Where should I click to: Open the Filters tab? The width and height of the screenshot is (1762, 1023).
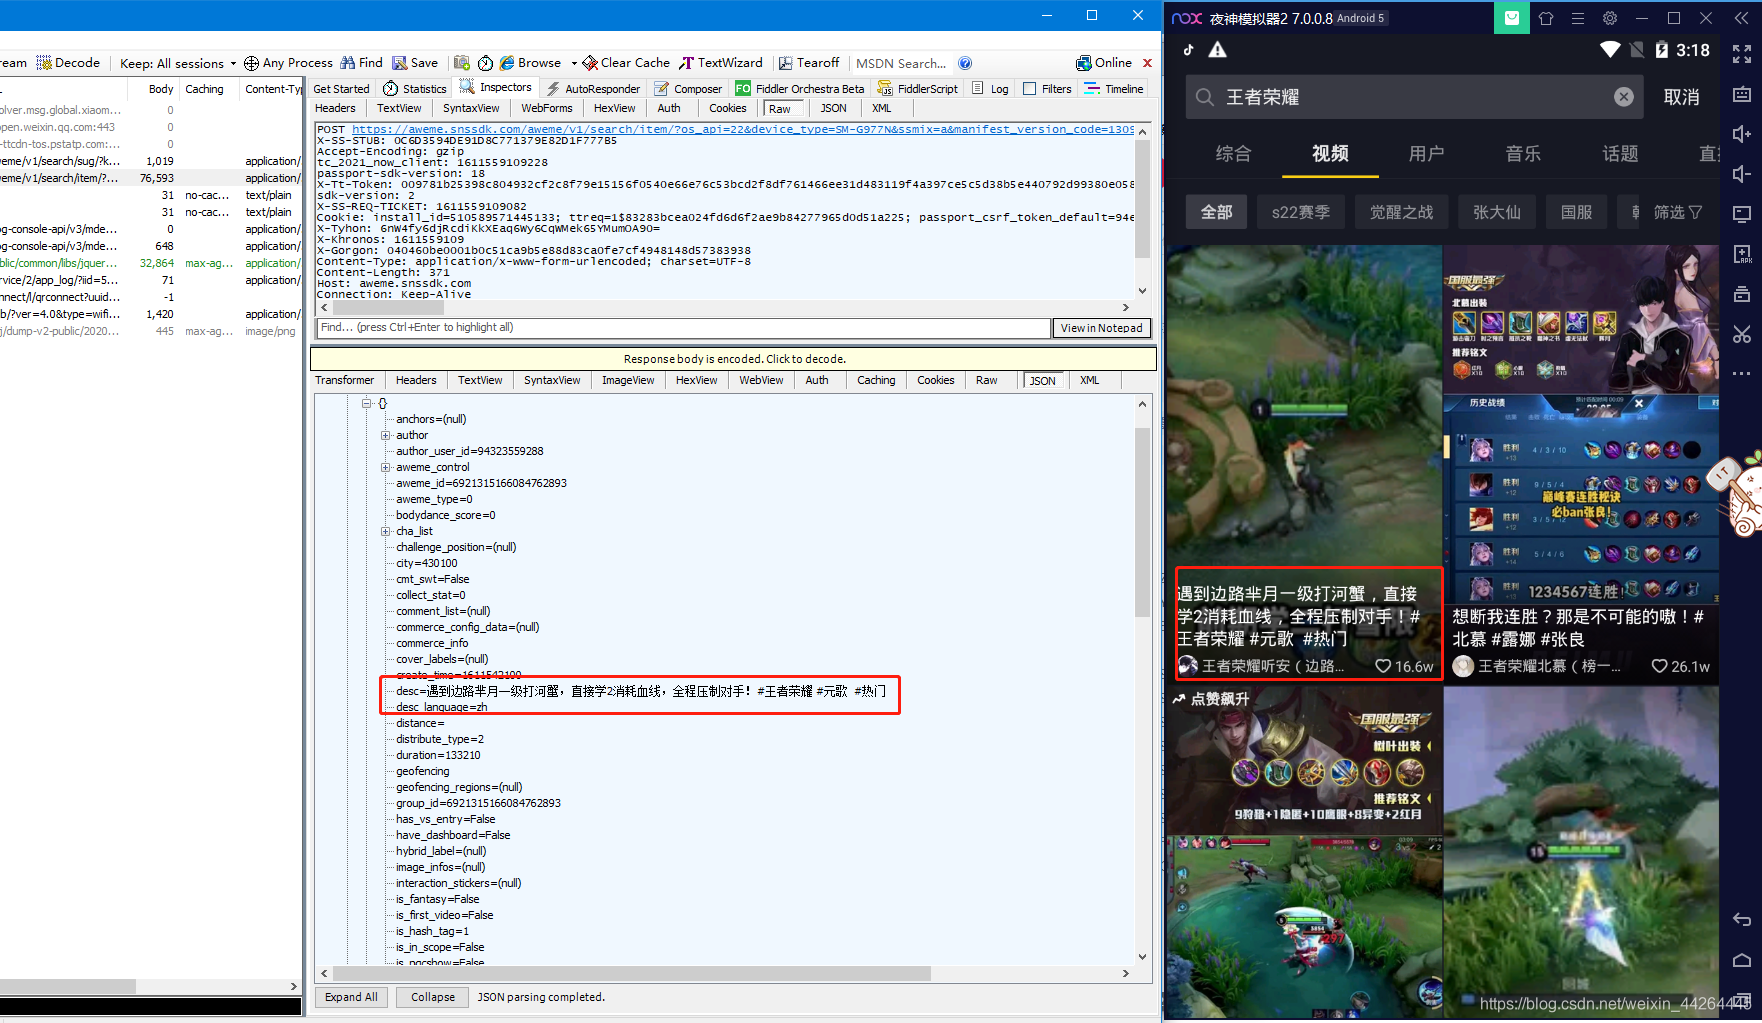pos(1047,89)
